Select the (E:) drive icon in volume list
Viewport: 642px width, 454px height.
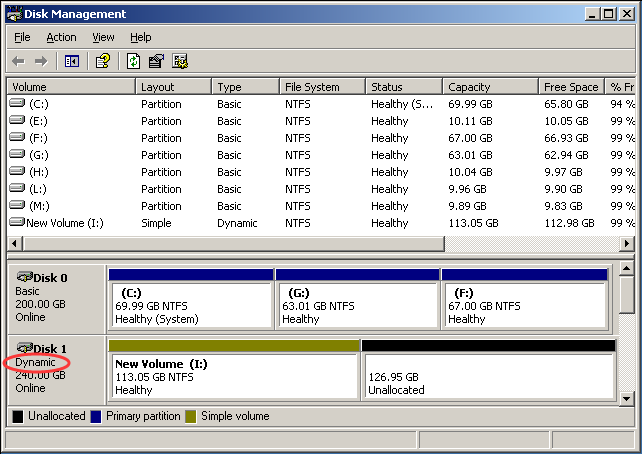[x=17, y=120]
